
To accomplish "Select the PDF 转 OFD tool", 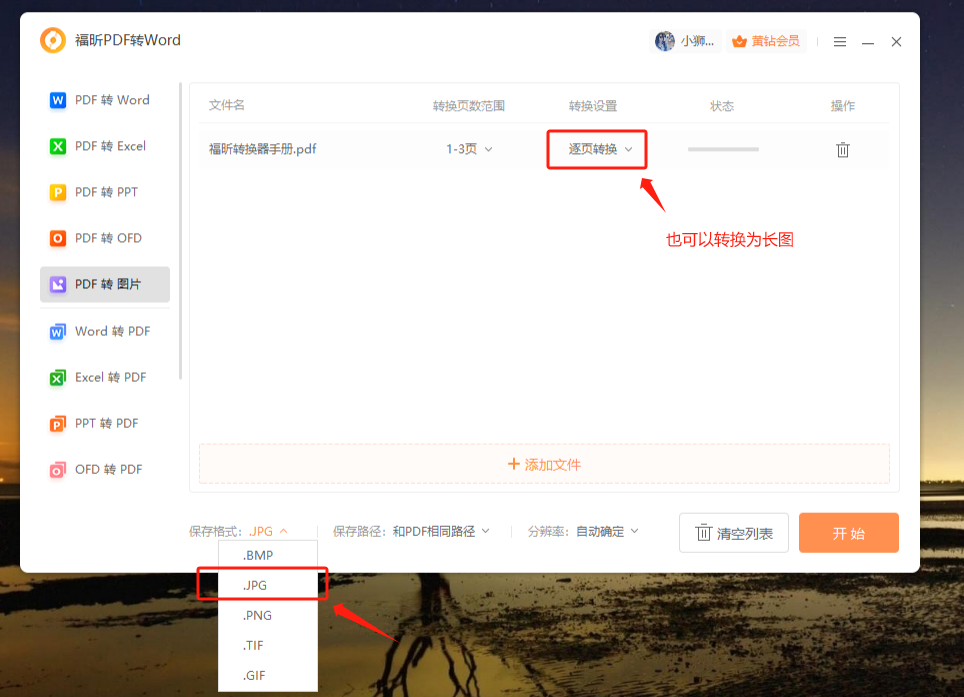I will point(104,238).
